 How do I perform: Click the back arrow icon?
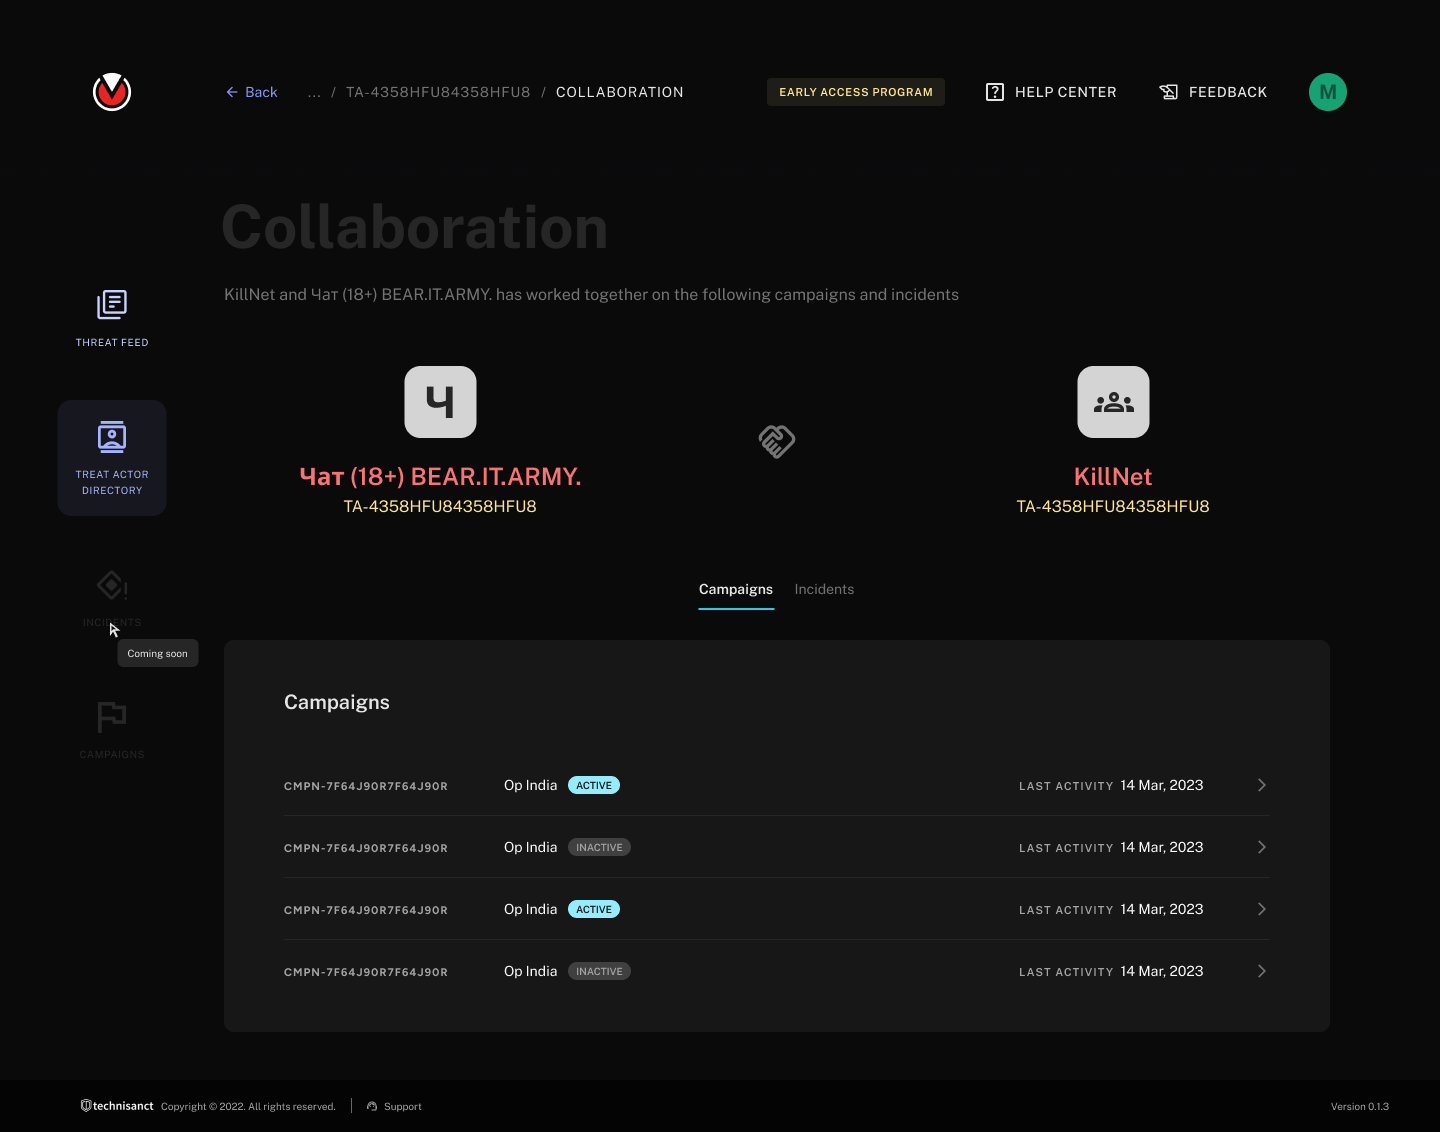click(232, 92)
